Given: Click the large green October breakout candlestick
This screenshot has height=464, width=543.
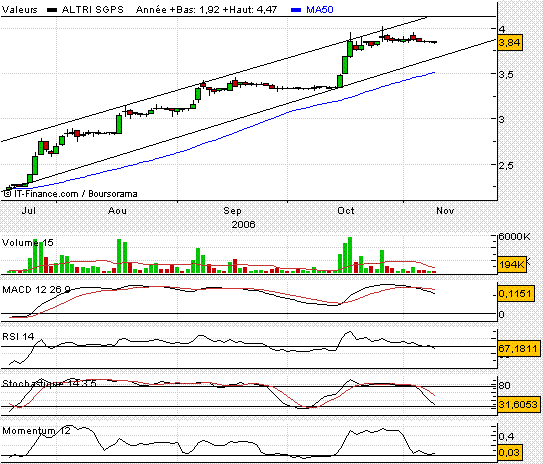Looking at the screenshot, I should pos(345,65).
